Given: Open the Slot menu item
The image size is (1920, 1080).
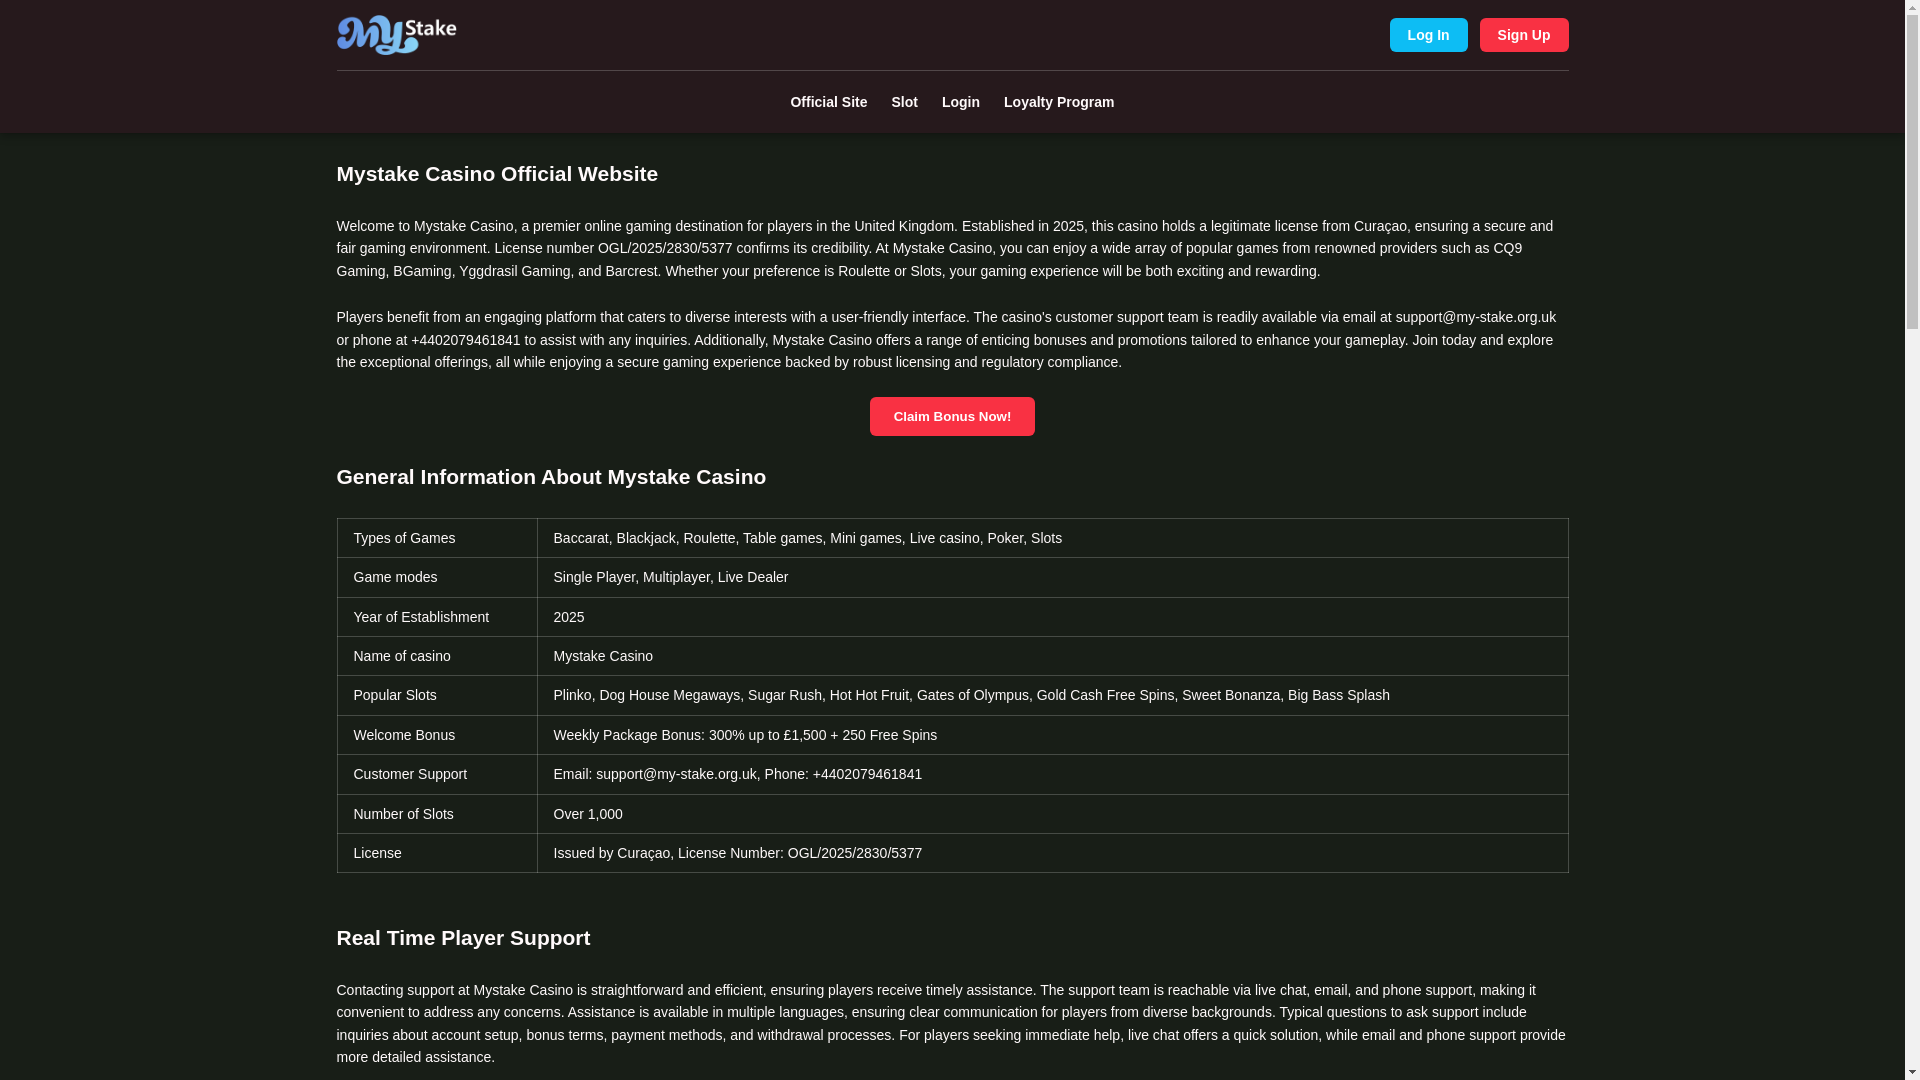Looking at the screenshot, I should (904, 102).
